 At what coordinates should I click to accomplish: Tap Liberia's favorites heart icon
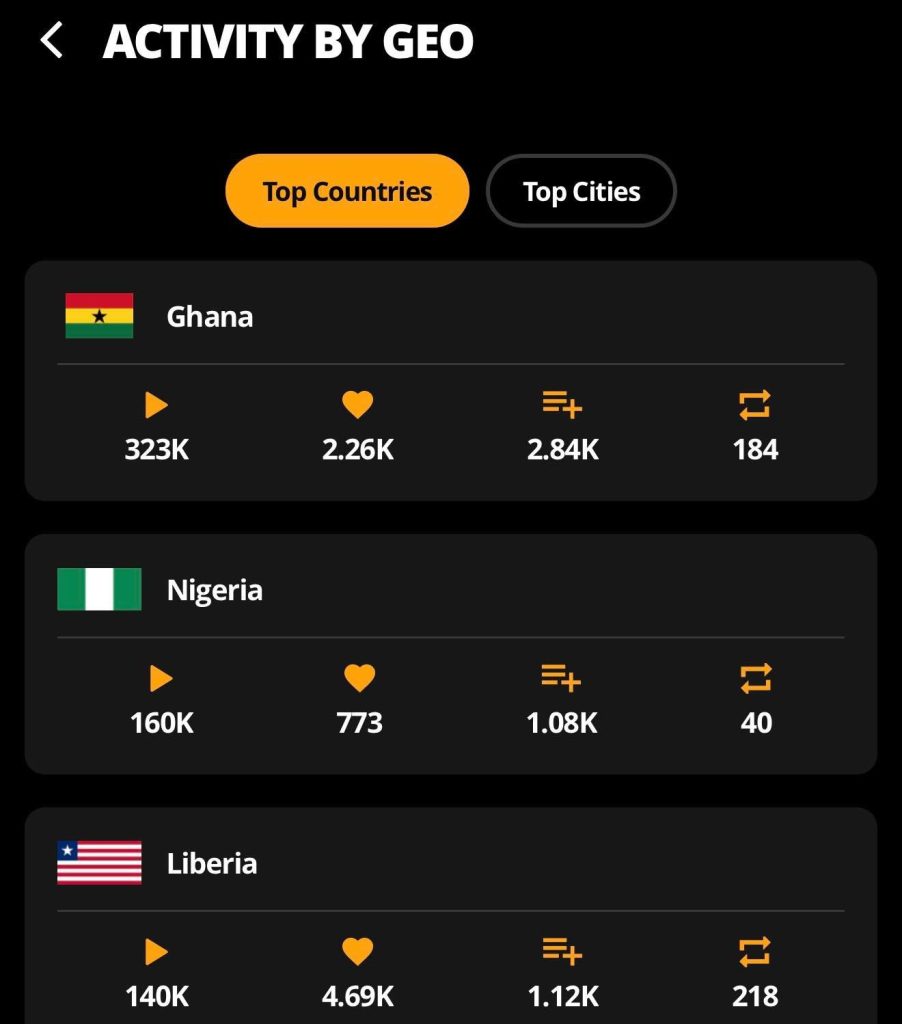point(357,952)
